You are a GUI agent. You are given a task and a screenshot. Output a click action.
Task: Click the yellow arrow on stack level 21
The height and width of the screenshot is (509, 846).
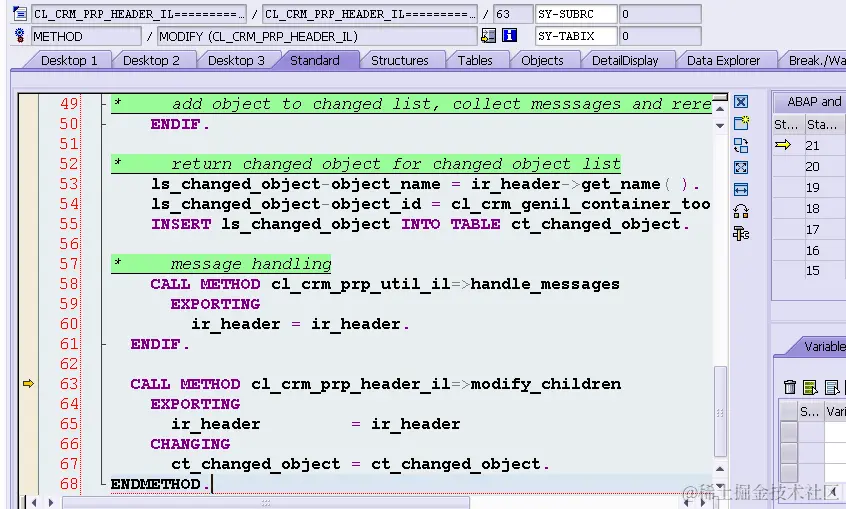(783, 145)
